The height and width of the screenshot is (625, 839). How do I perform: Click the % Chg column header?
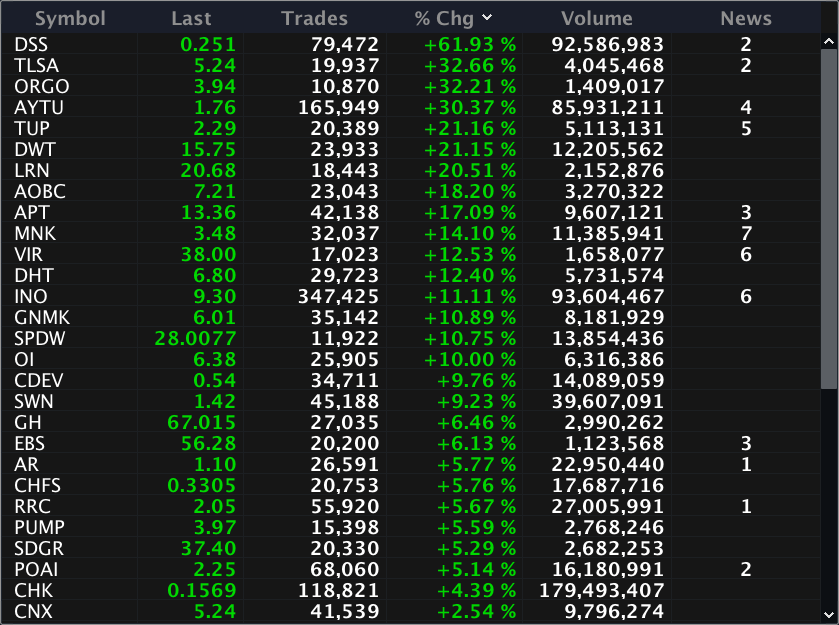444,19
